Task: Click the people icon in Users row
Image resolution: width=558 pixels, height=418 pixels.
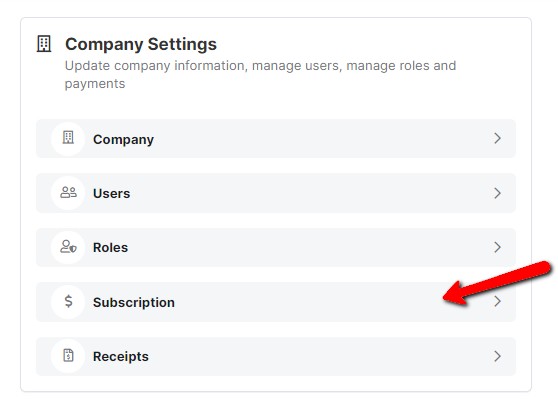Action: point(68,192)
